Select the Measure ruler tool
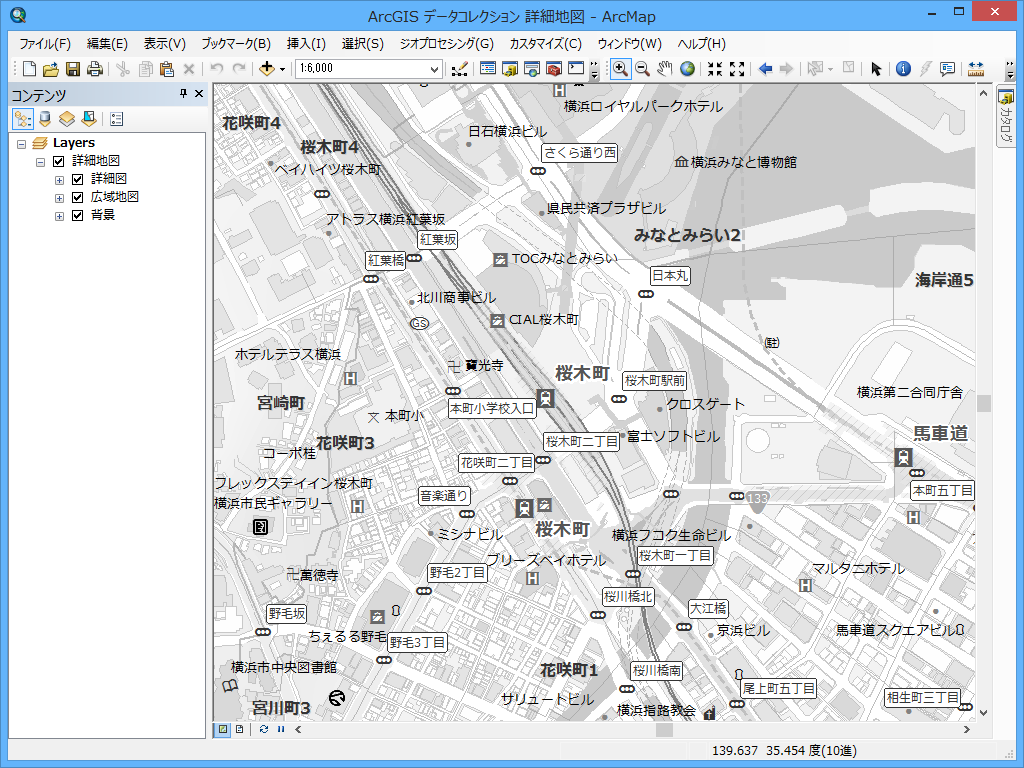Viewport: 1024px width, 768px height. click(976, 69)
